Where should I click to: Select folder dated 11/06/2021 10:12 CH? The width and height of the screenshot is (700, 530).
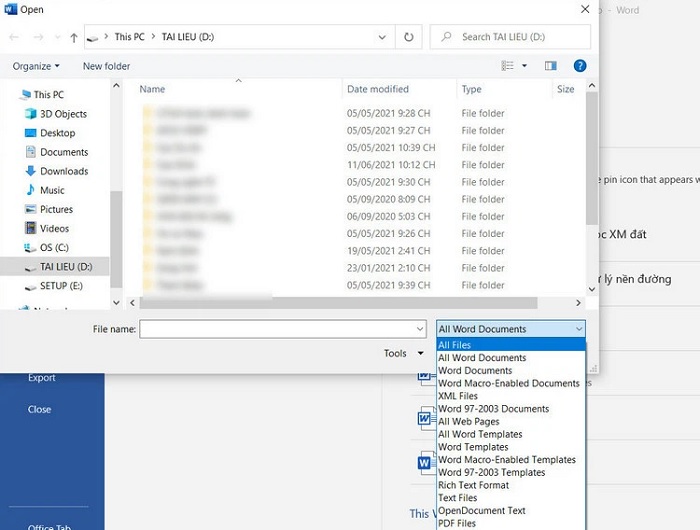click(323, 165)
